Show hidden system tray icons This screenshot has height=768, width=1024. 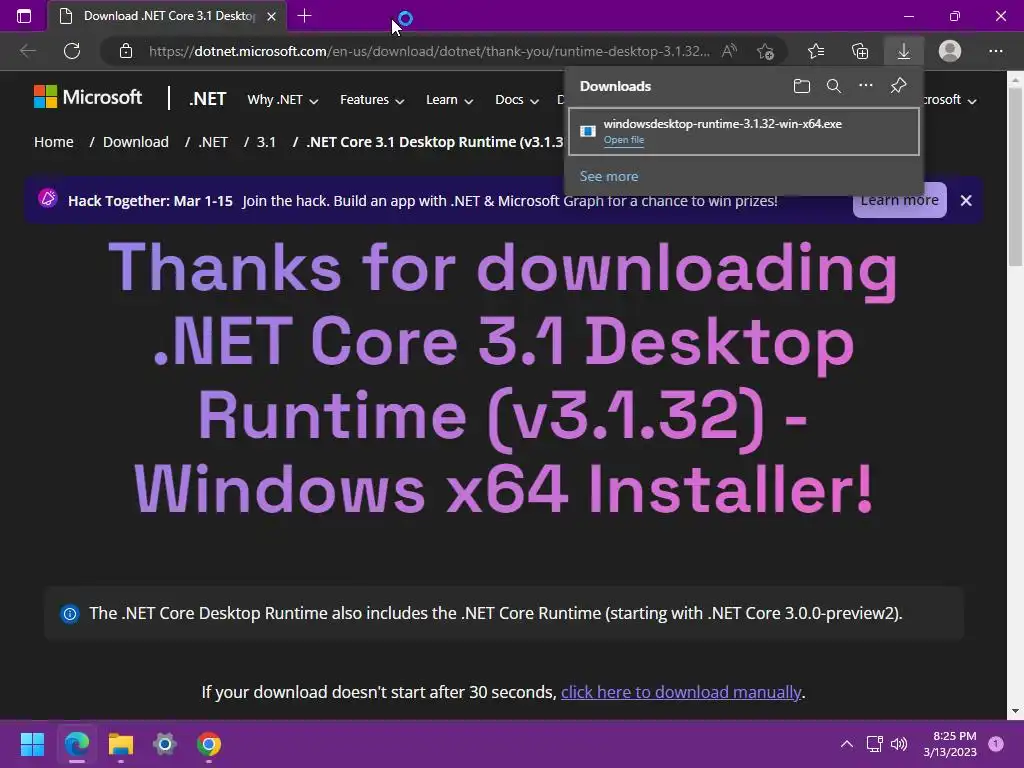point(846,744)
